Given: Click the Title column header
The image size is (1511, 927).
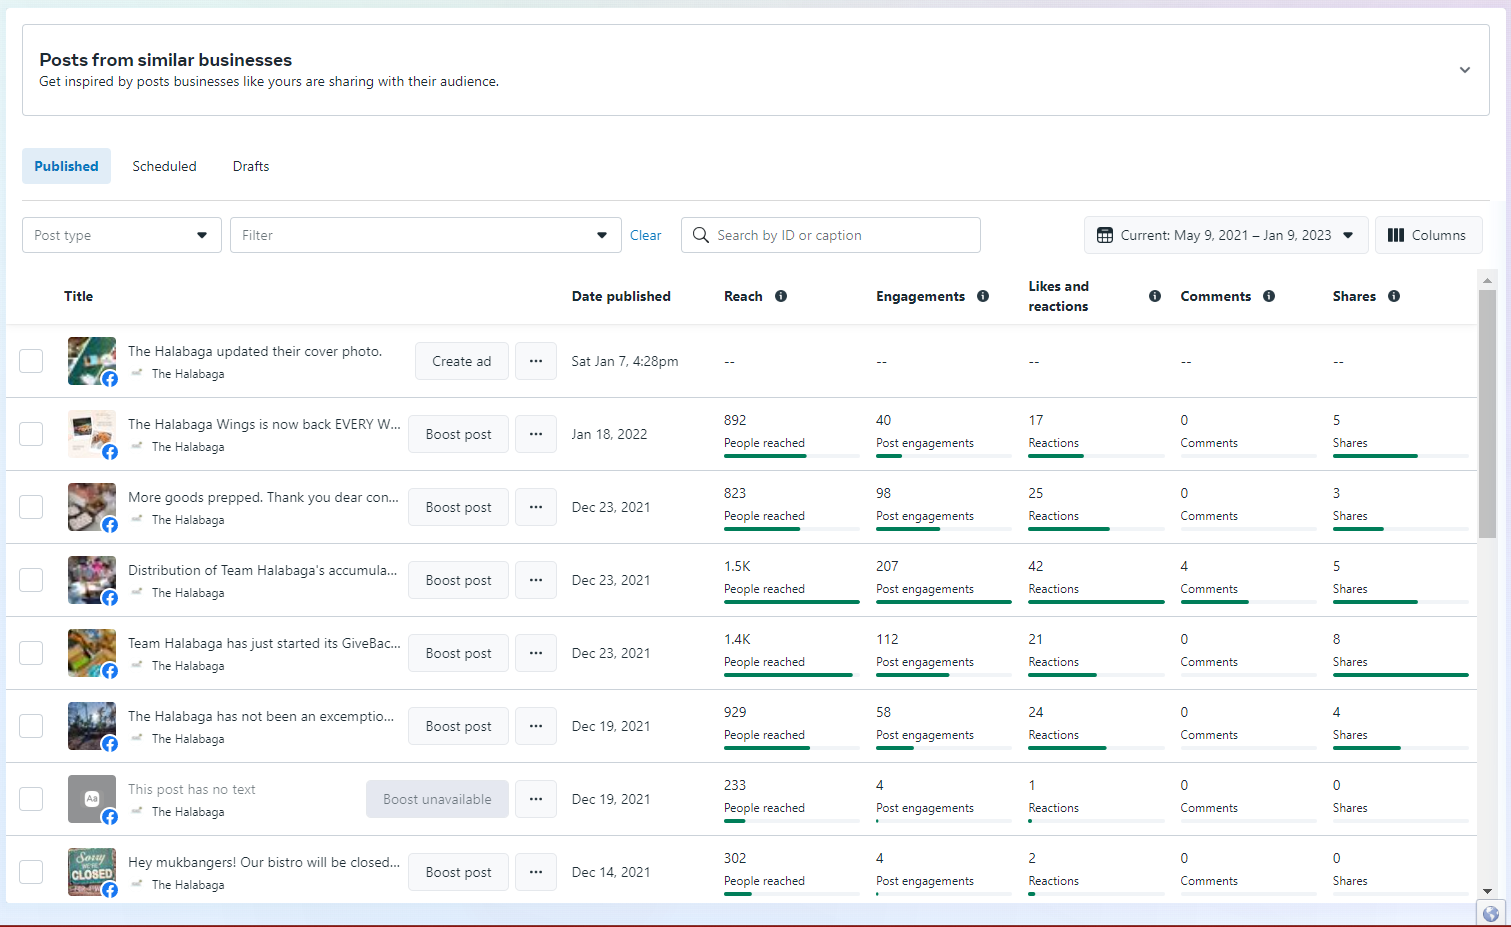Looking at the screenshot, I should coord(78,296).
